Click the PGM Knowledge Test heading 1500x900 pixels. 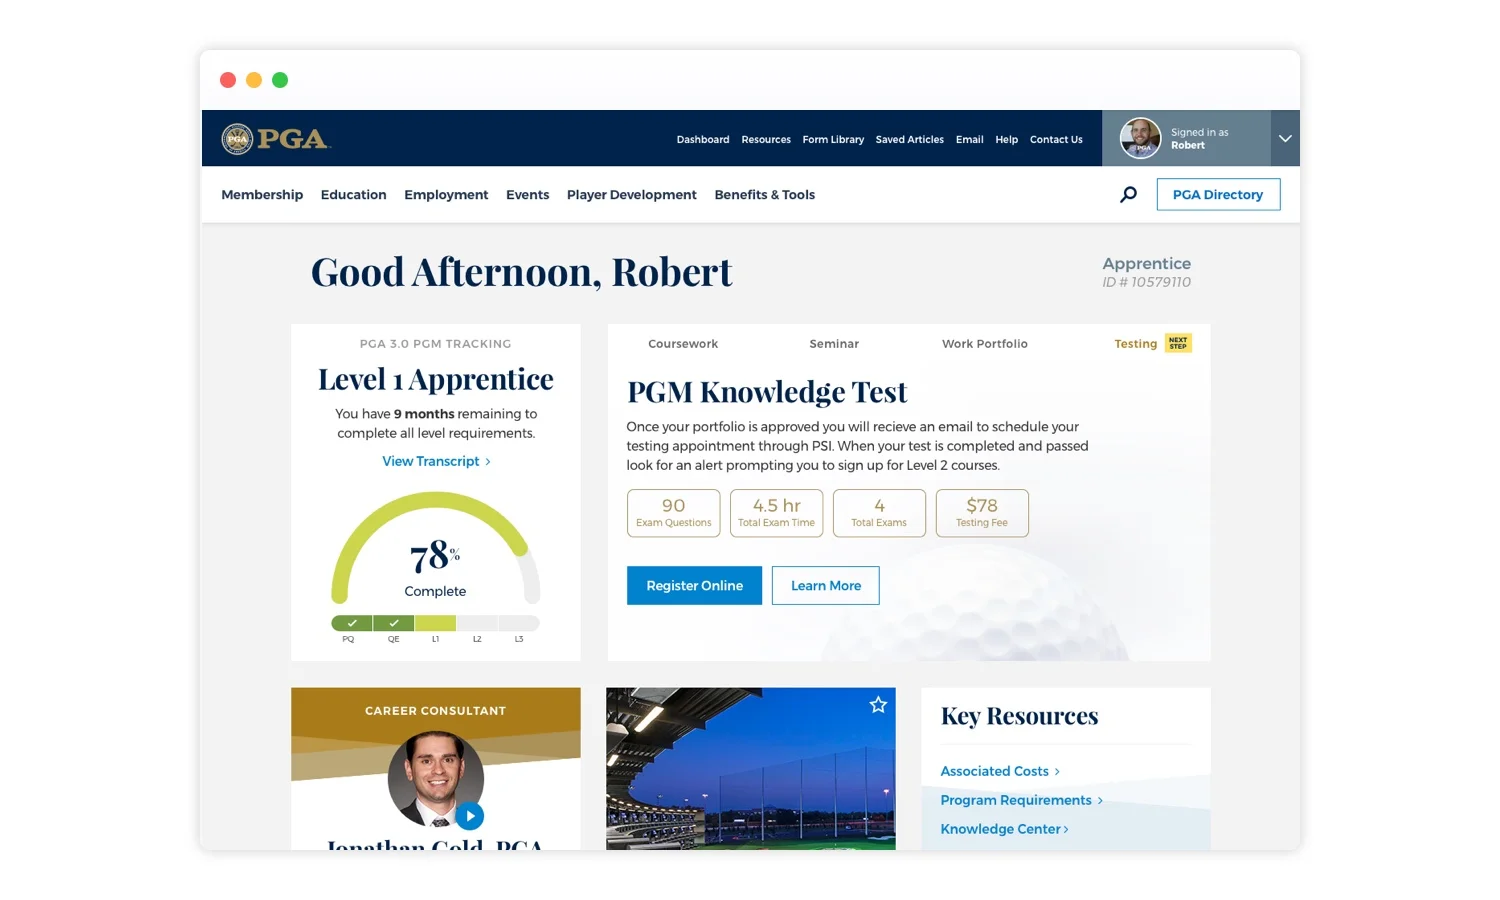[x=767, y=392]
